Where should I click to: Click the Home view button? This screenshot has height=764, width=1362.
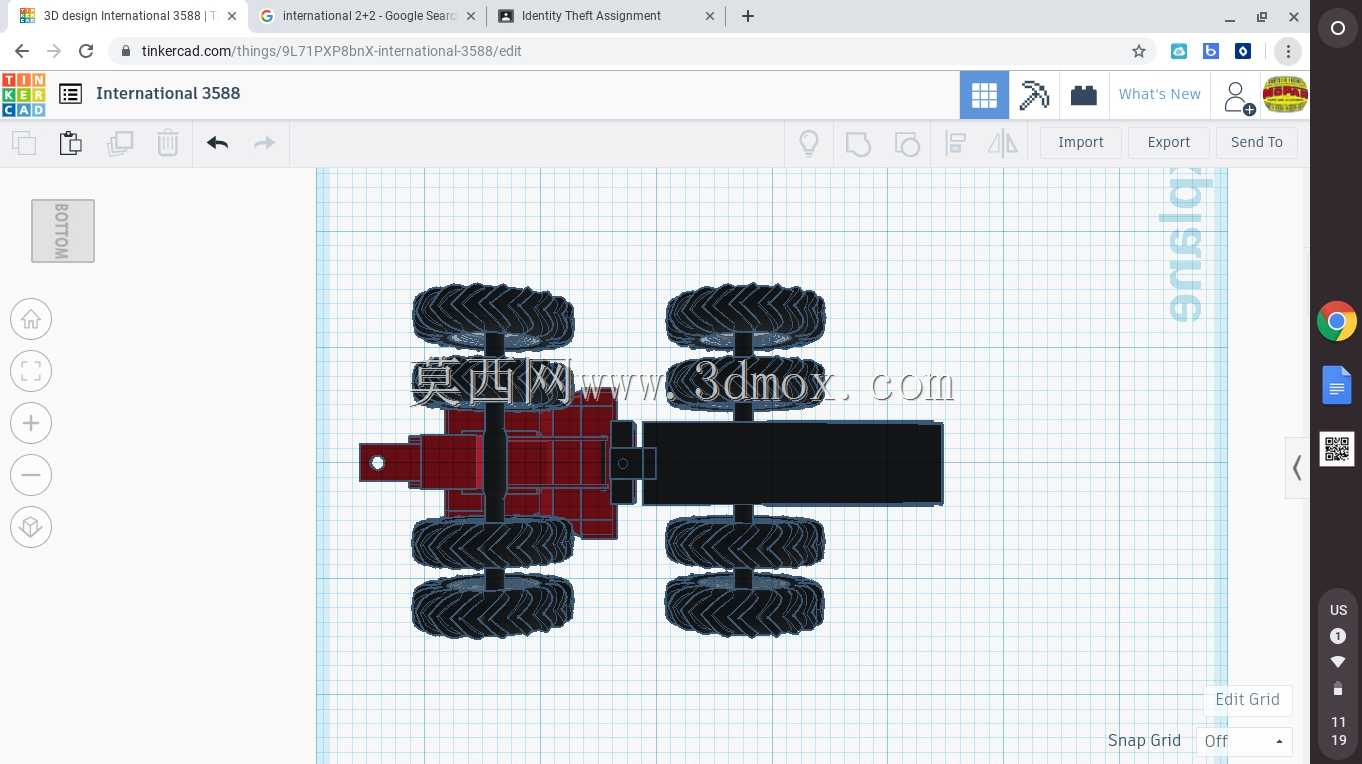coord(31,319)
